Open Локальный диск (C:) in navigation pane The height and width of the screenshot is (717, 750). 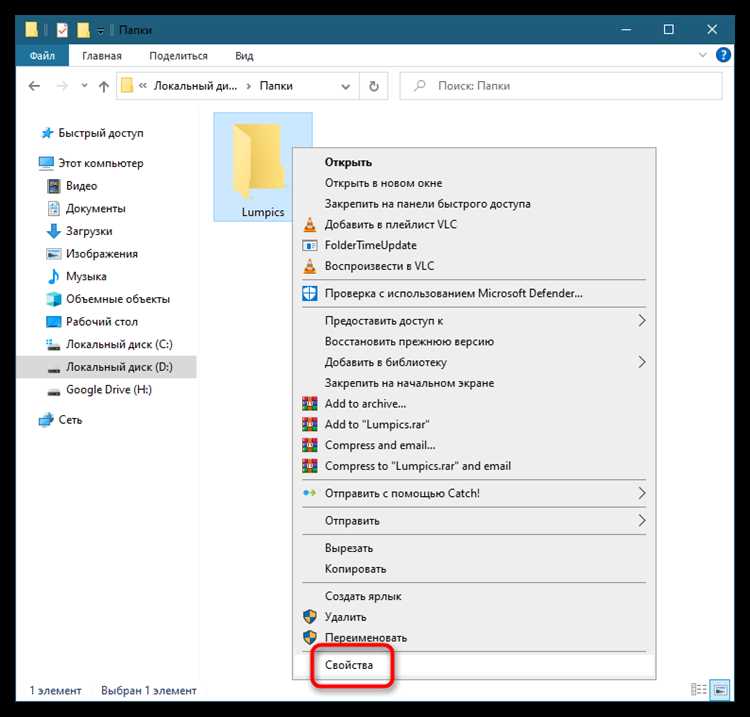119,344
